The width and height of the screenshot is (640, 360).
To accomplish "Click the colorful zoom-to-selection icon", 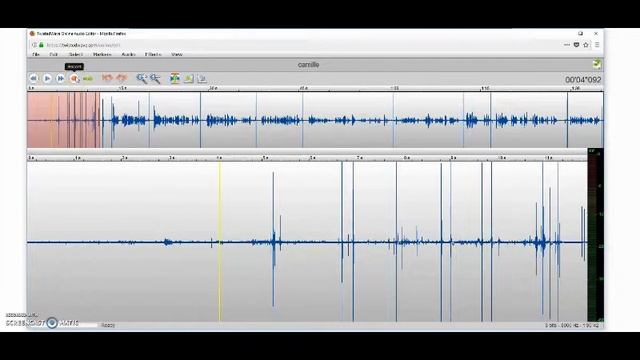I will click(175, 78).
